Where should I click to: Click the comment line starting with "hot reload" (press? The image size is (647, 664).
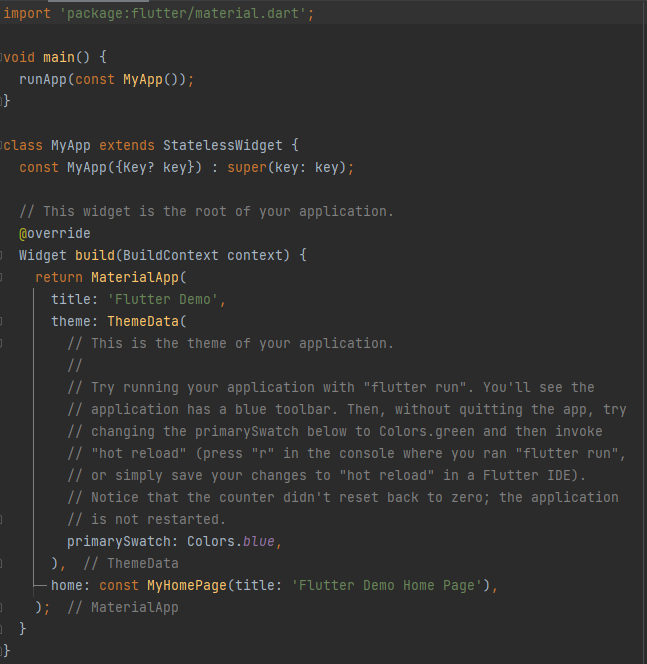(347, 454)
